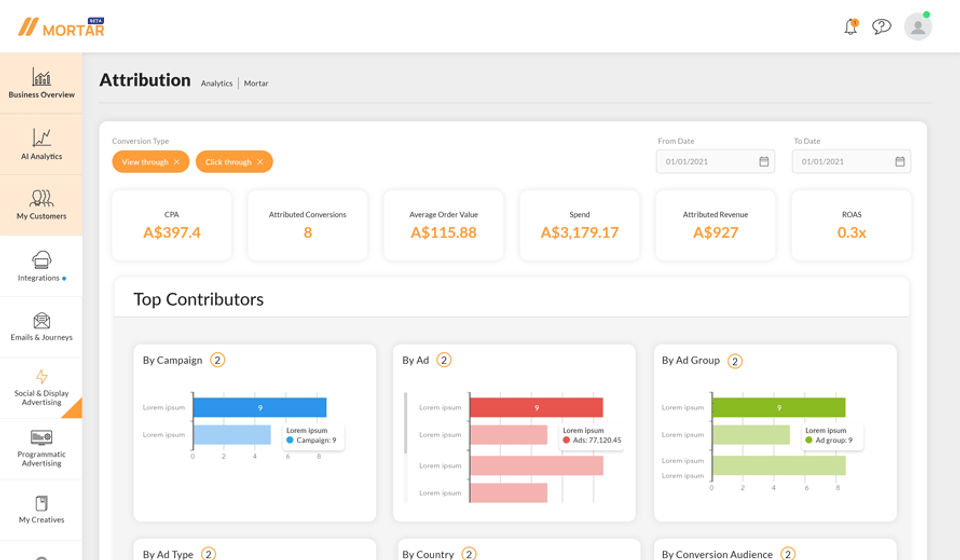Remove the View through filter chip
Image resolution: width=960 pixels, height=560 pixels.
click(176, 162)
